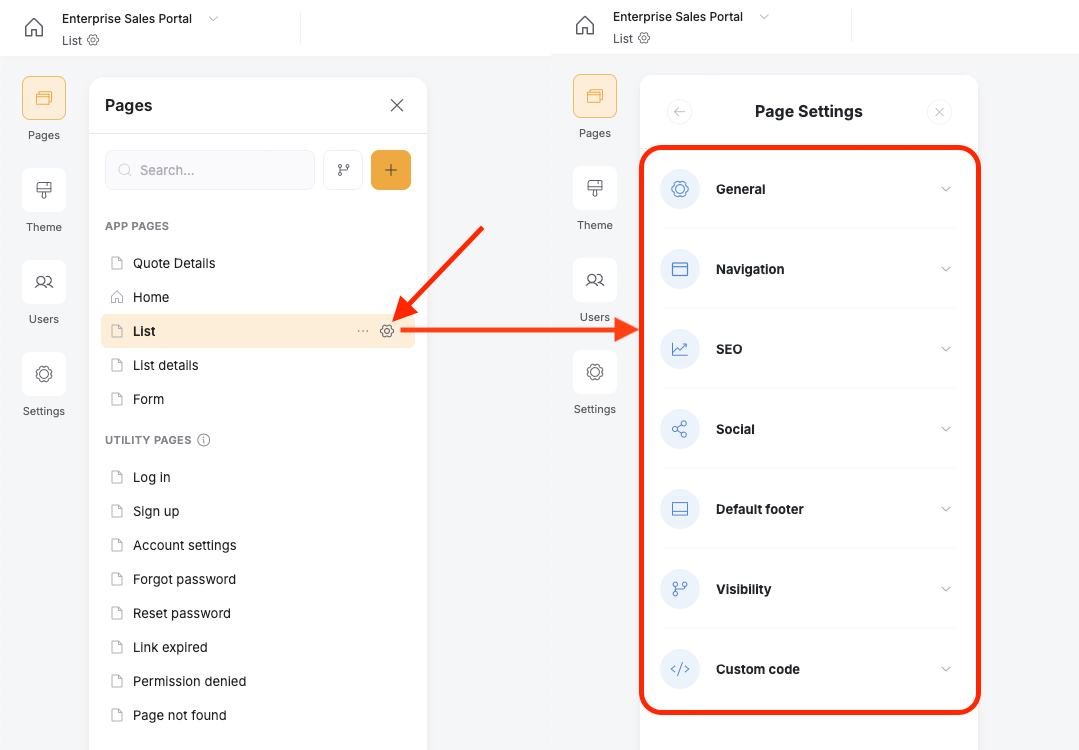This screenshot has width=1079, height=750.
Task: Select the List details page
Action: [258, 365]
